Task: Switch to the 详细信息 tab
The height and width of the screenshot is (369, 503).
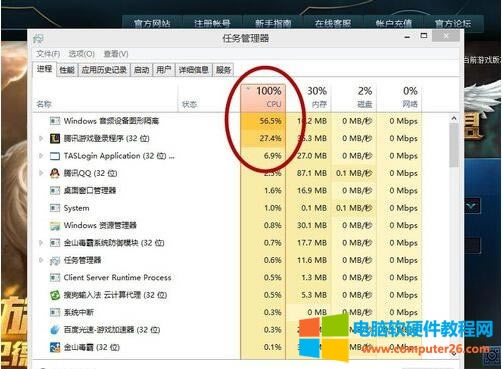Action: click(194, 70)
